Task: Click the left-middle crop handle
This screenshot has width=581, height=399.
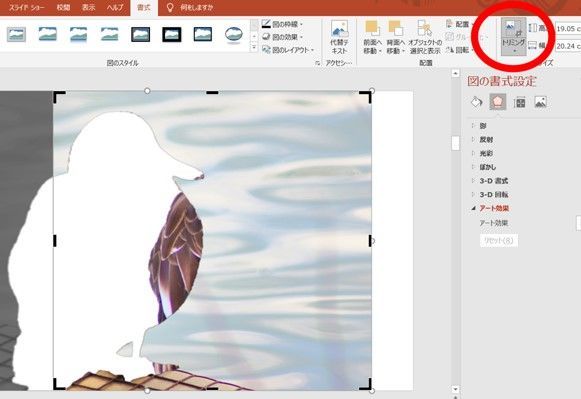Action: [x=55, y=240]
